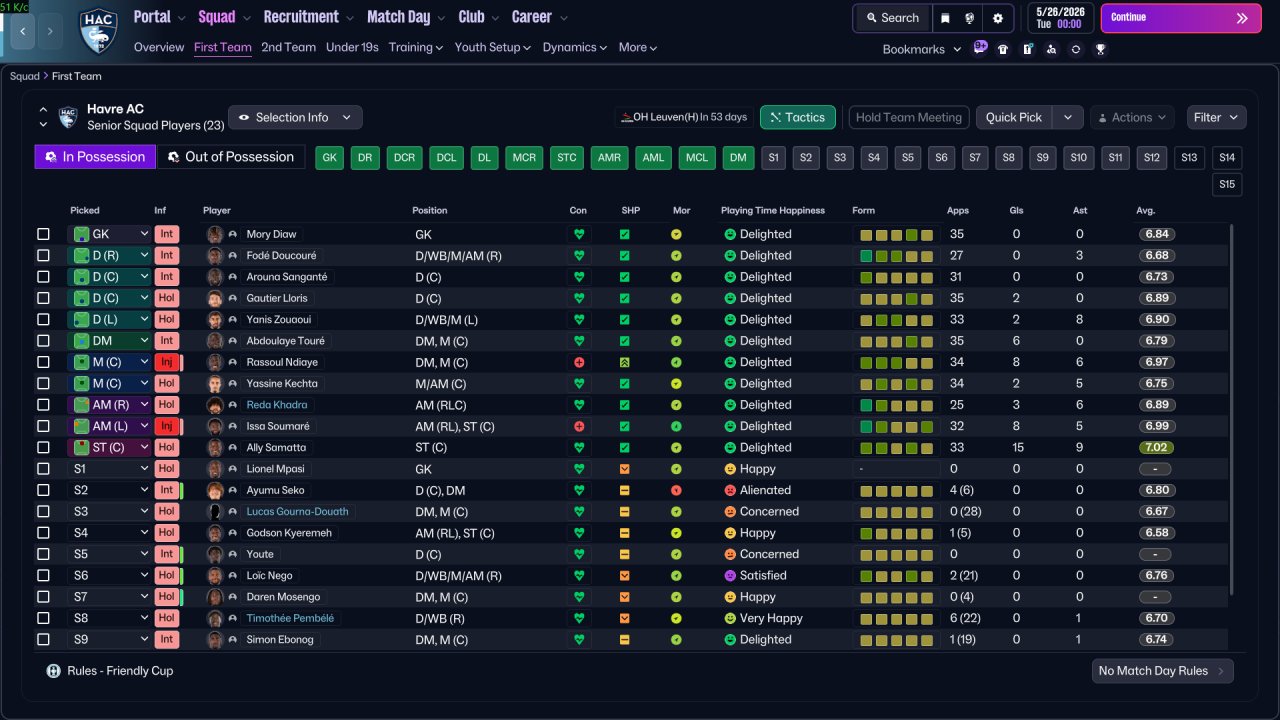Open the Bookmarks dropdown
The image size is (1280, 720).
pos(922,49)
